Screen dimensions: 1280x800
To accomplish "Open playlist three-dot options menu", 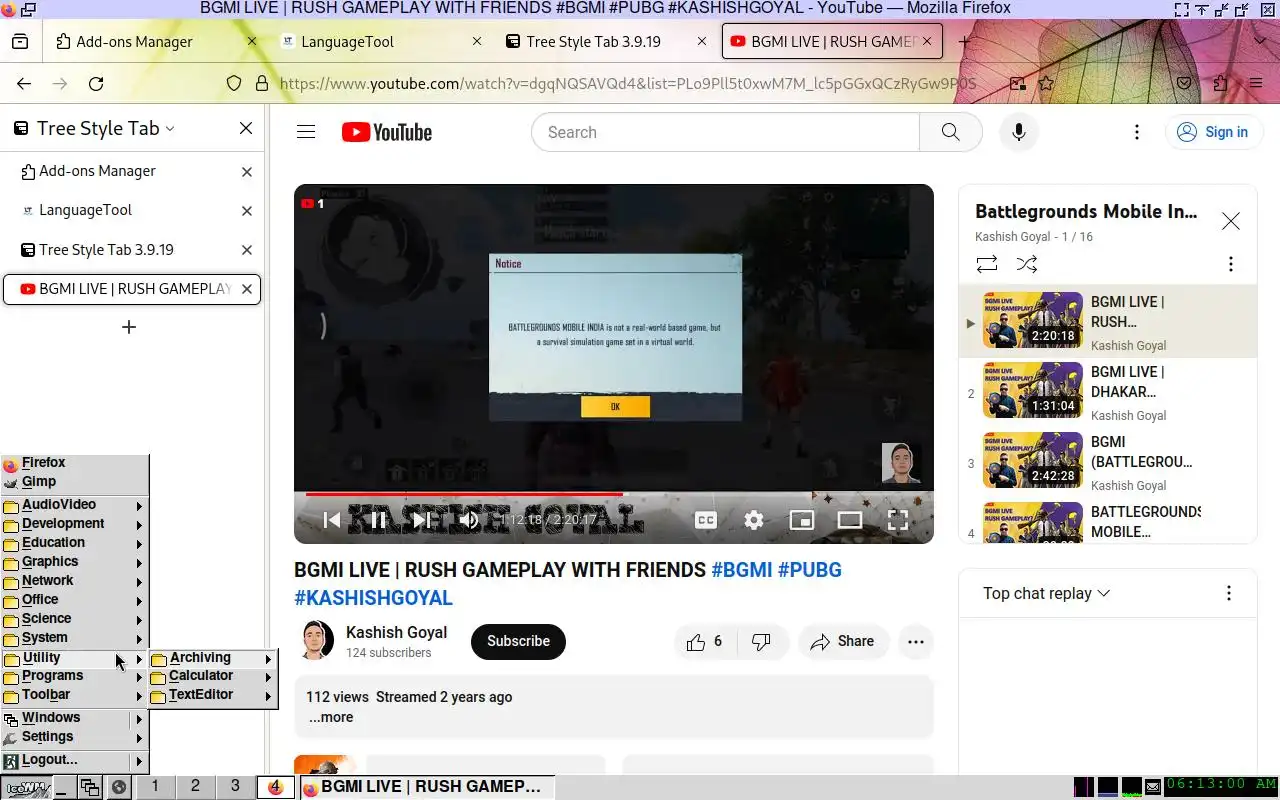I will (1231, 264).
